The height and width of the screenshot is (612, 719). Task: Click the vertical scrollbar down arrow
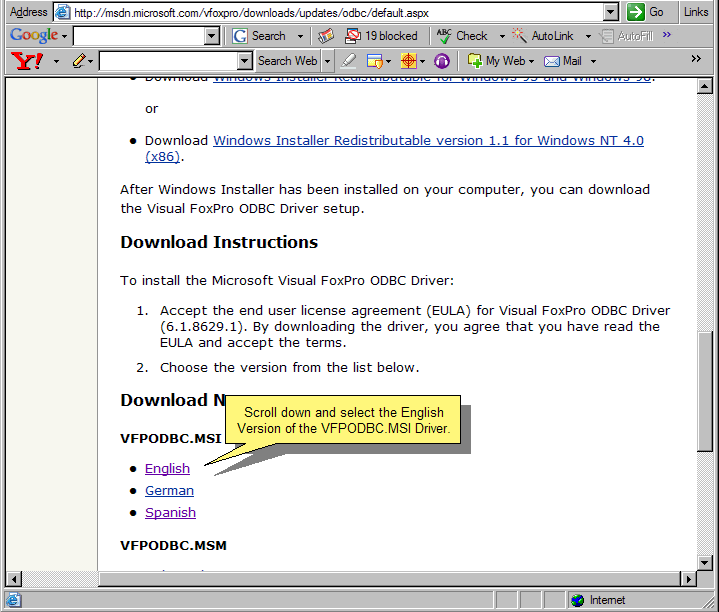(707, 561)
